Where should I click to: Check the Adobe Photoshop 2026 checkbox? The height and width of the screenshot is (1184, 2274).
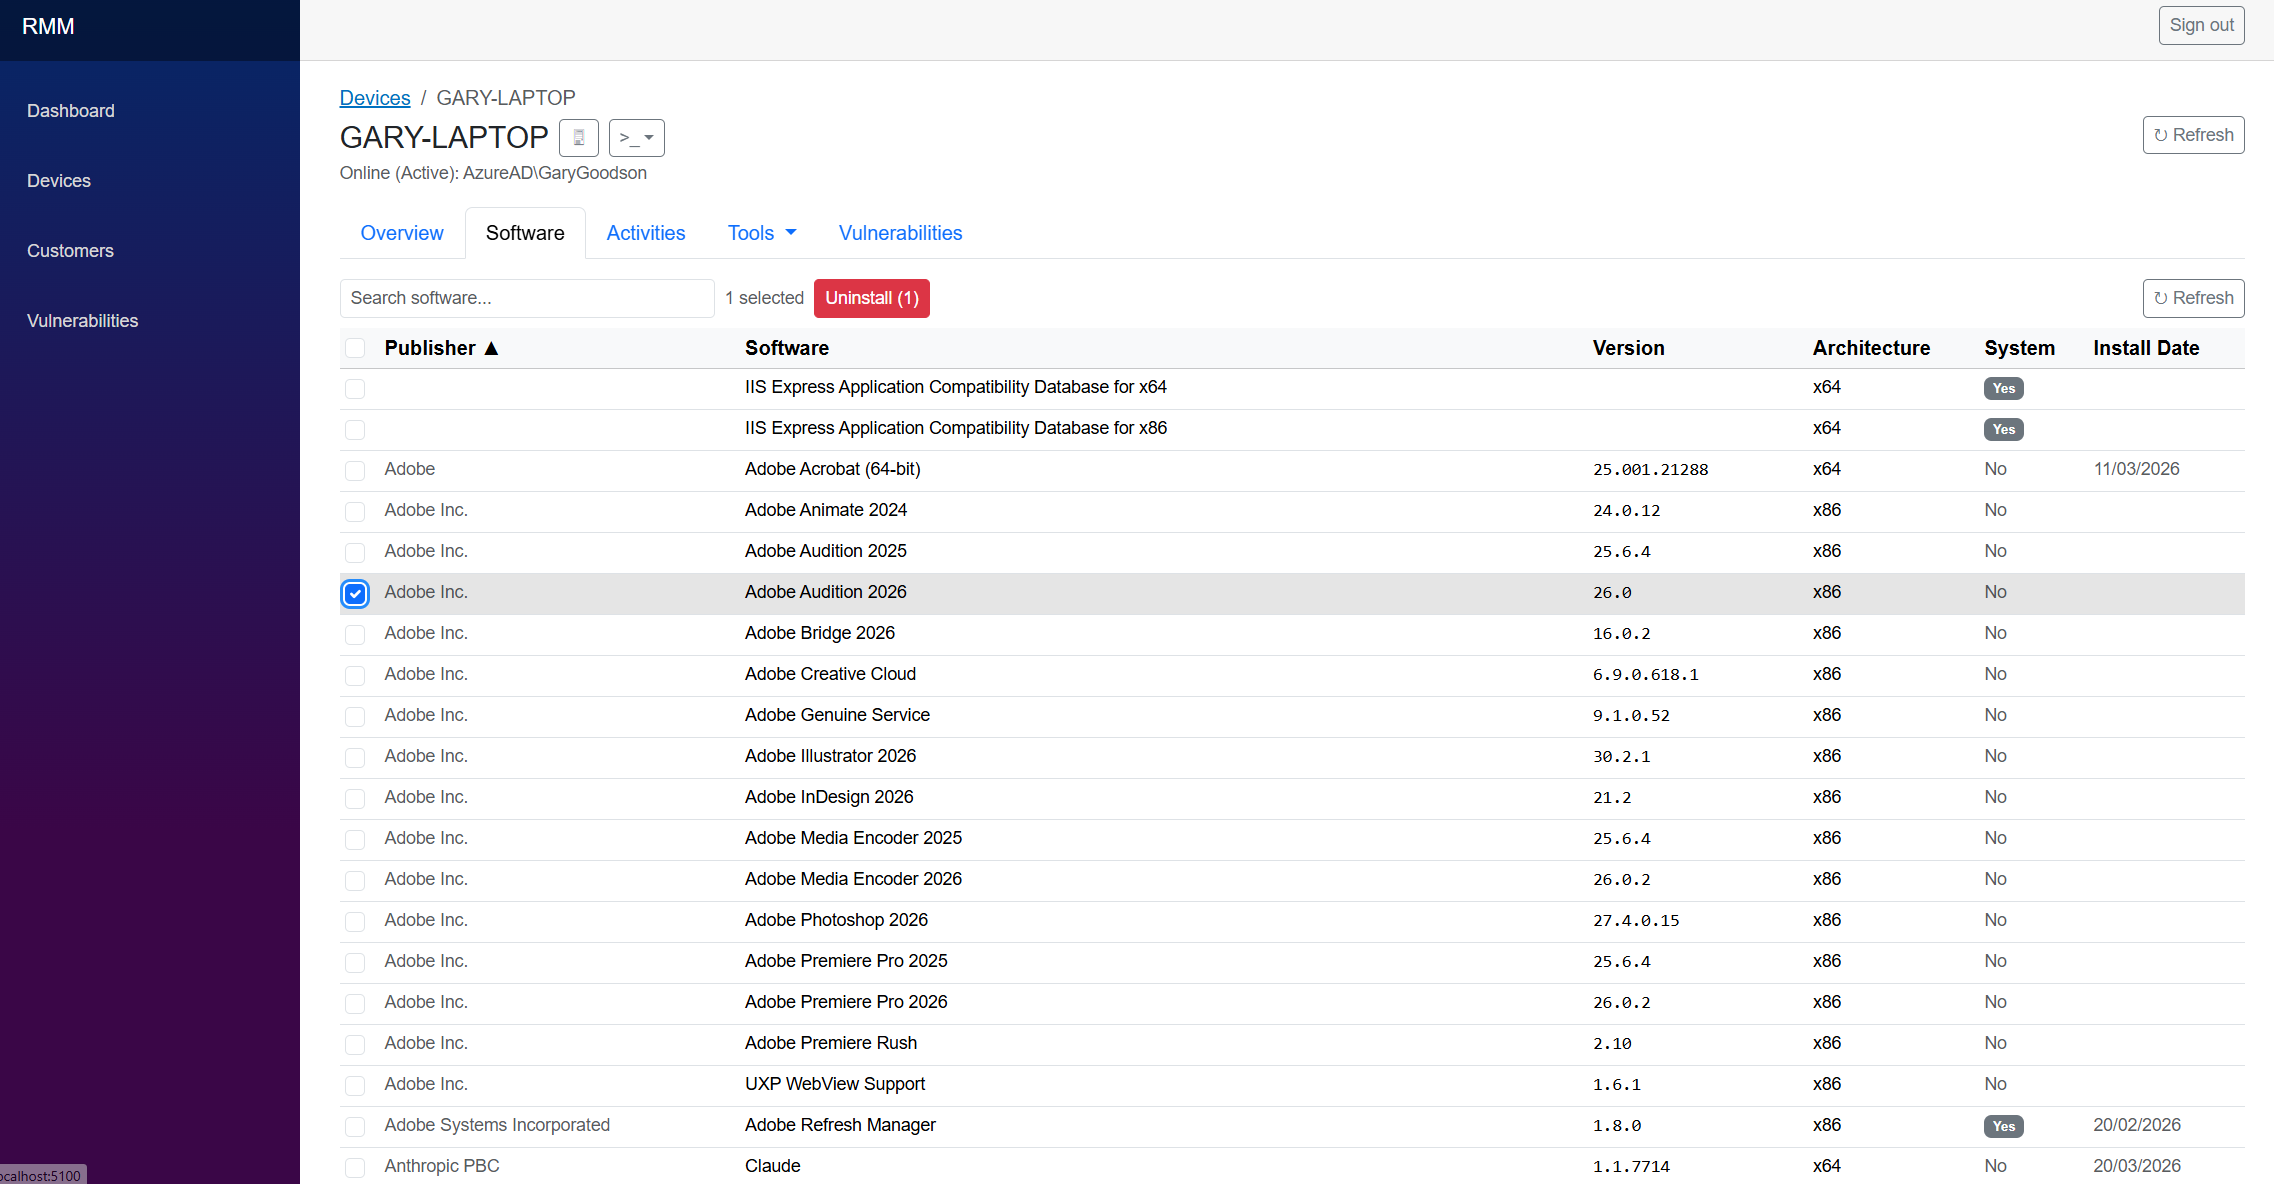pos(355,921)
